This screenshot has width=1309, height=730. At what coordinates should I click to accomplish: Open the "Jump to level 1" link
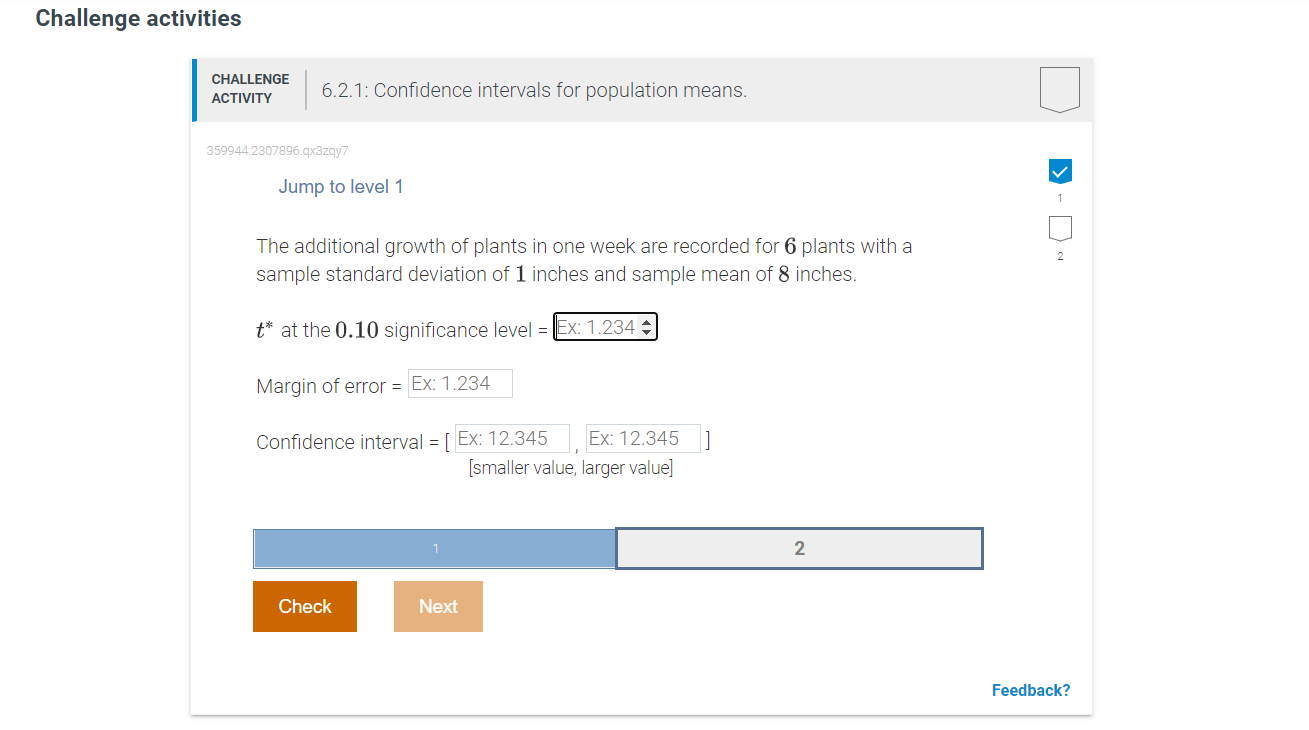tap(341, 186)
